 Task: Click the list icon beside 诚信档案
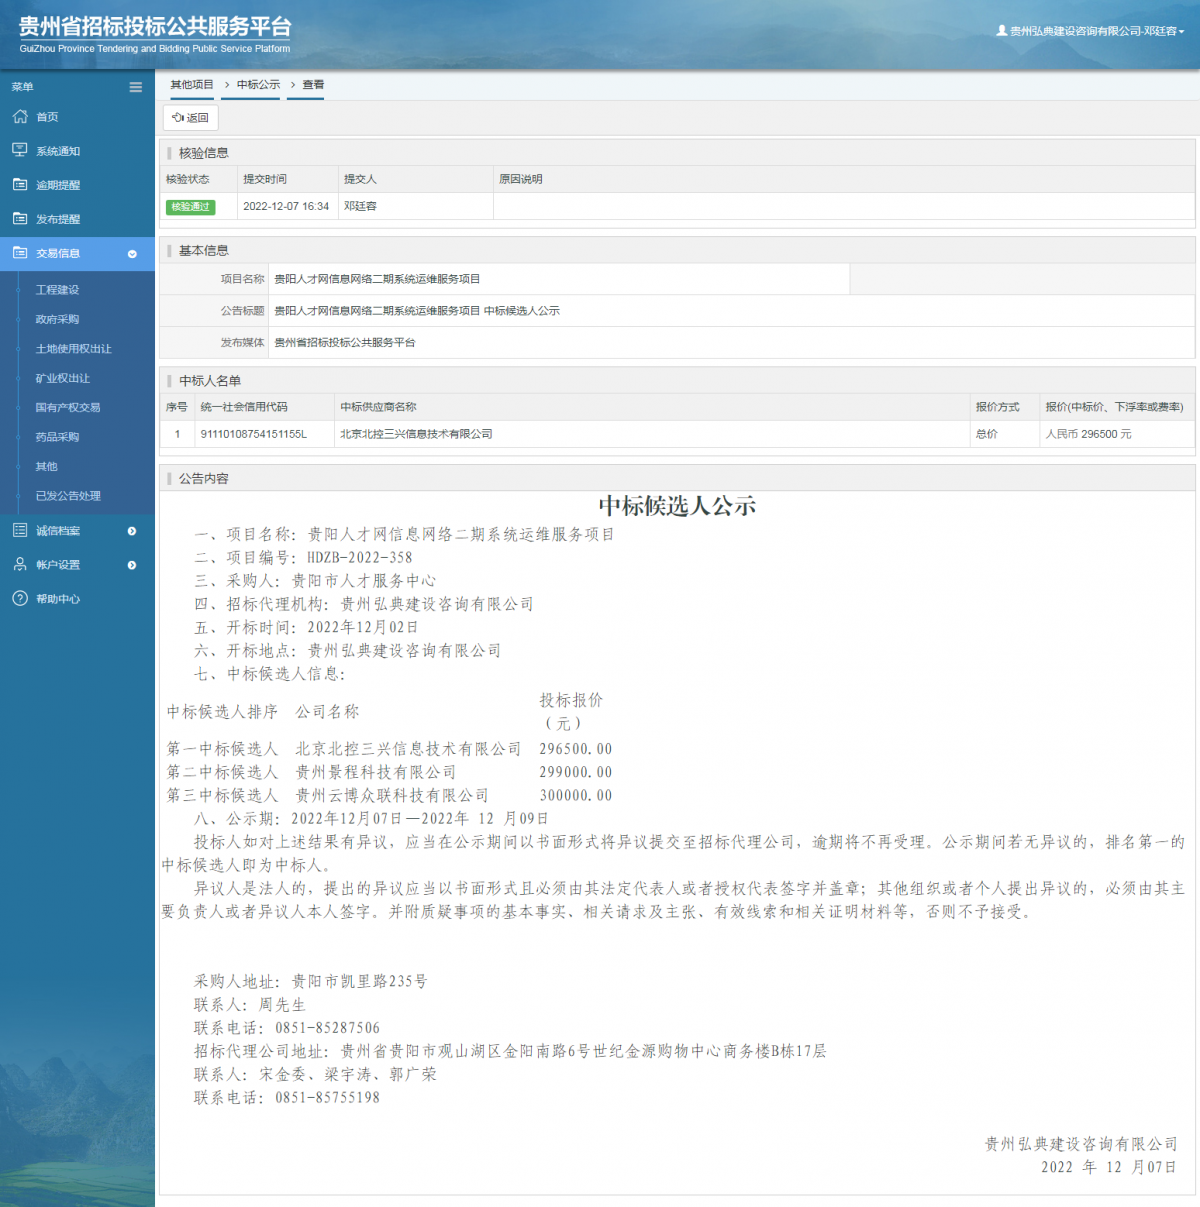pyautogui.click(x=20, y=530)
